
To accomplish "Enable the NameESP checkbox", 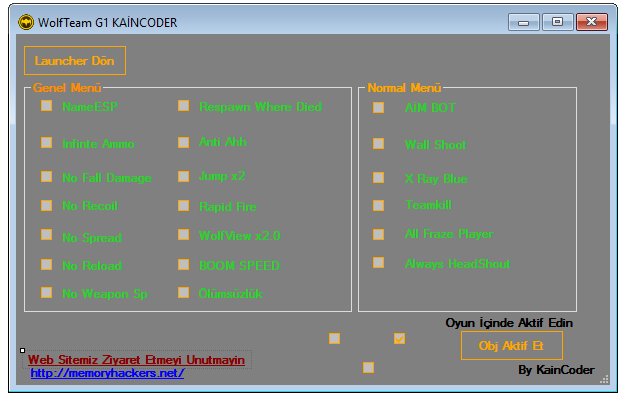I will pyautogui.click(x=46, y=106).
